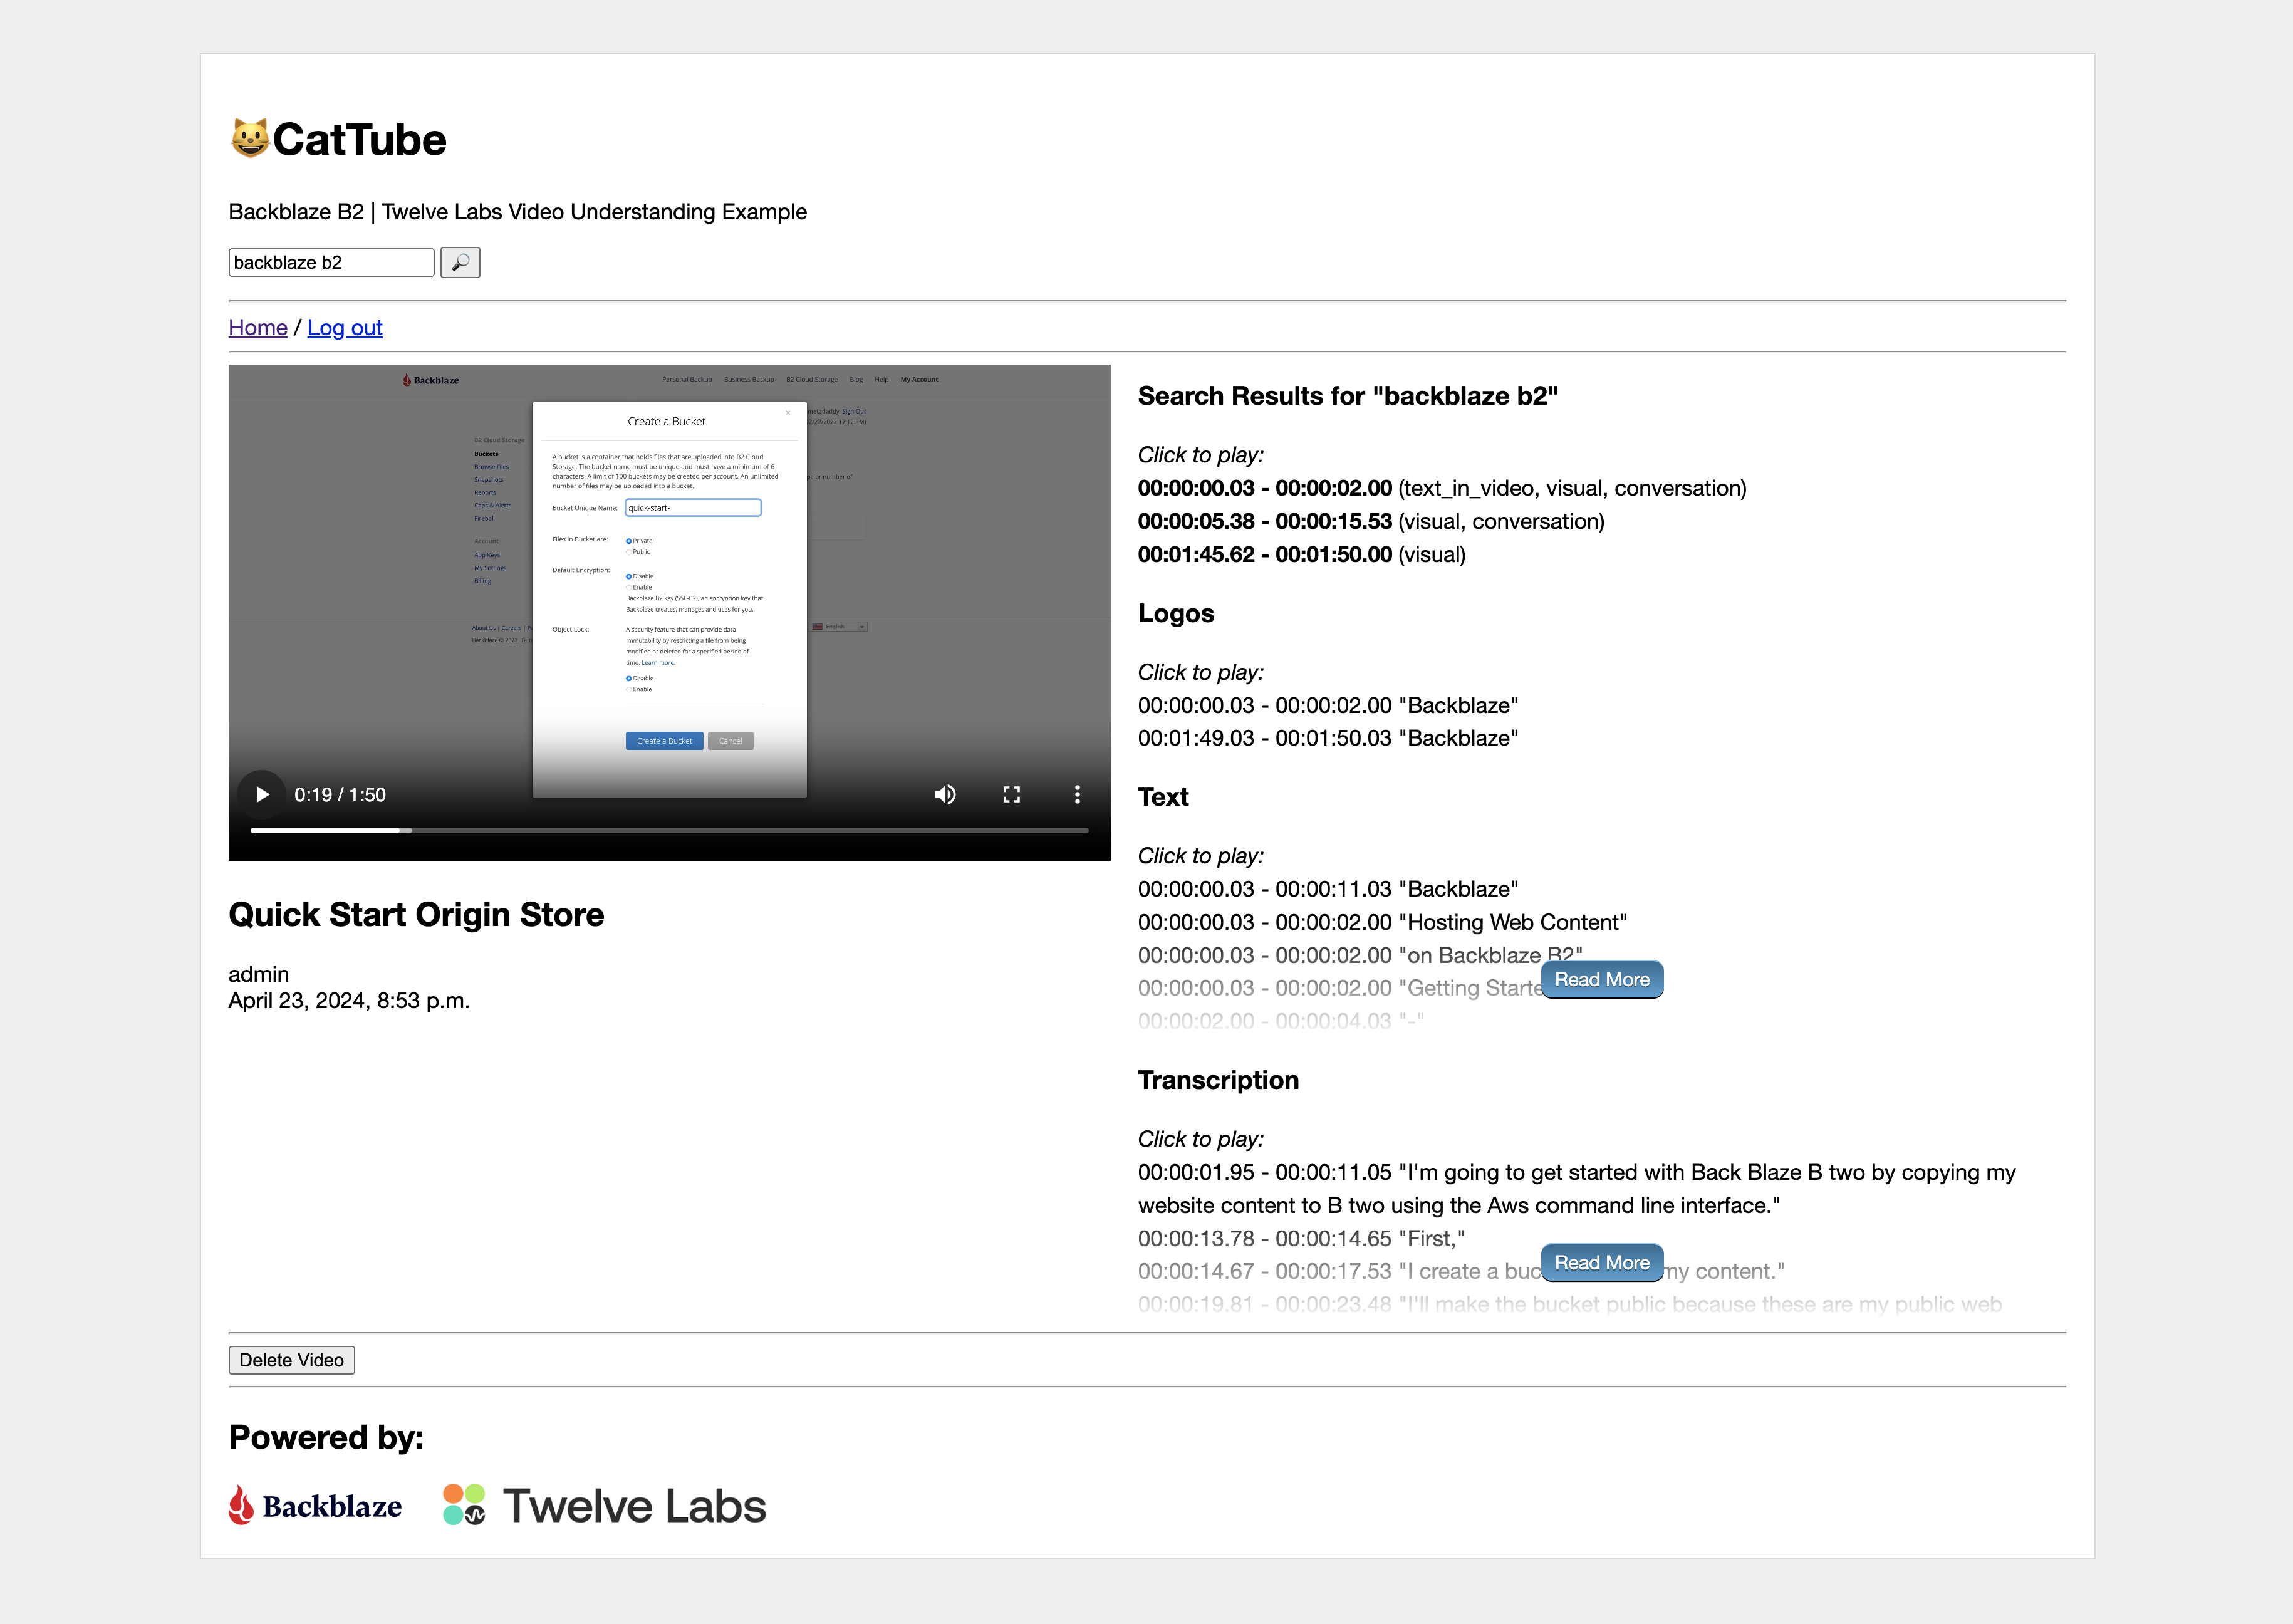Mute the video using the speaker icon
The height and width of the screenshot is (1624, 2293).
point(944,795)
